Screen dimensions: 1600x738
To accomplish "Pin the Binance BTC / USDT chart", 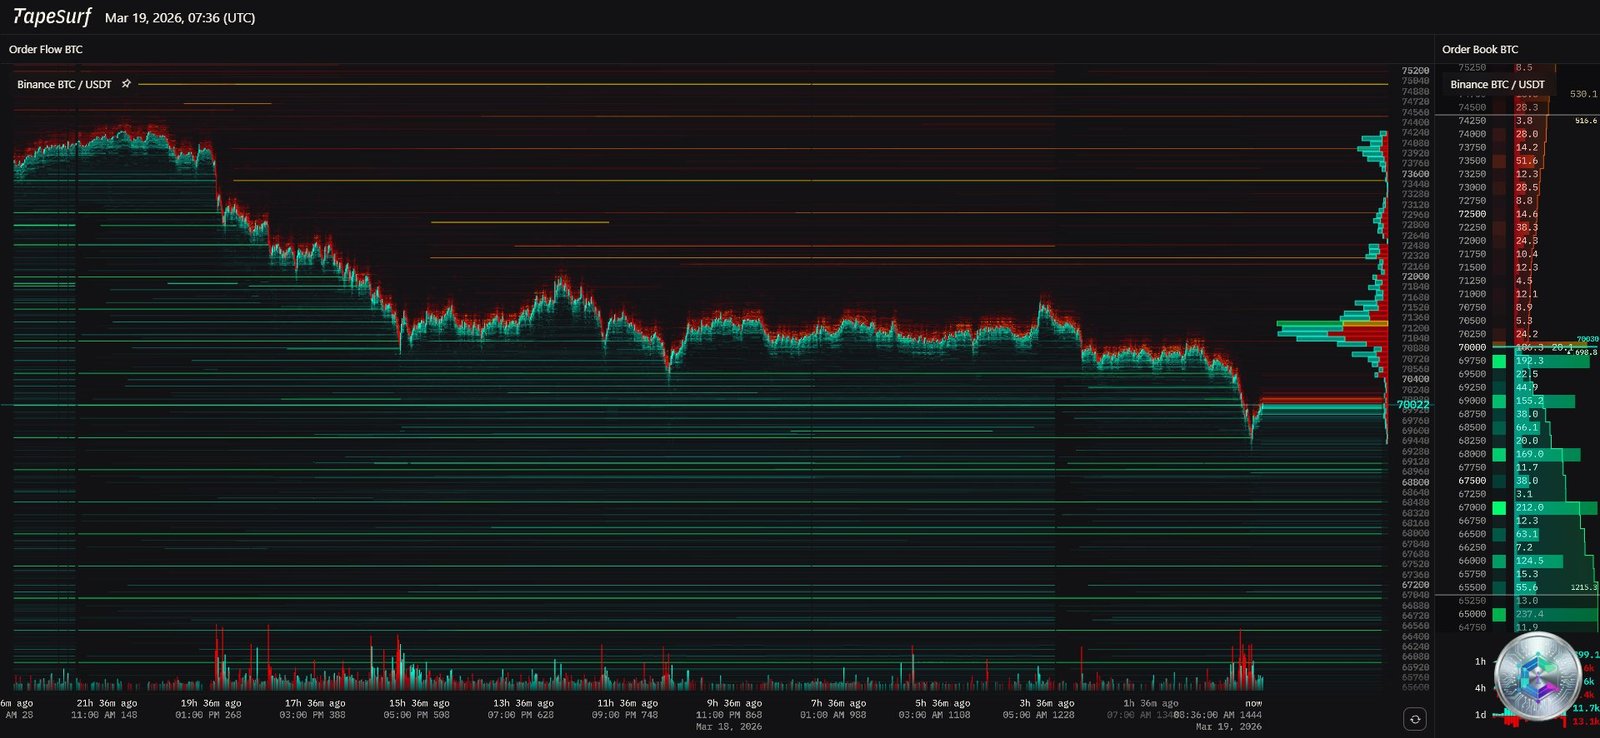I will coord(126,84).
